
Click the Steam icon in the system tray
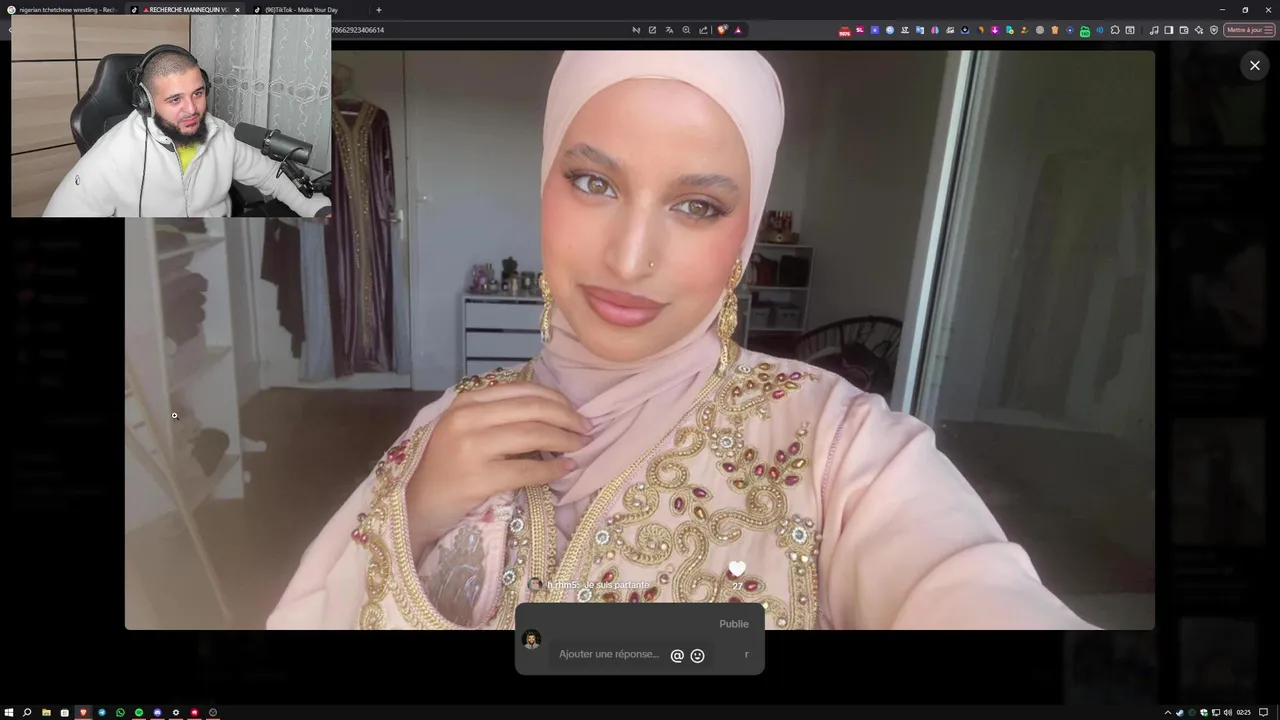[x=1180, y=712]
